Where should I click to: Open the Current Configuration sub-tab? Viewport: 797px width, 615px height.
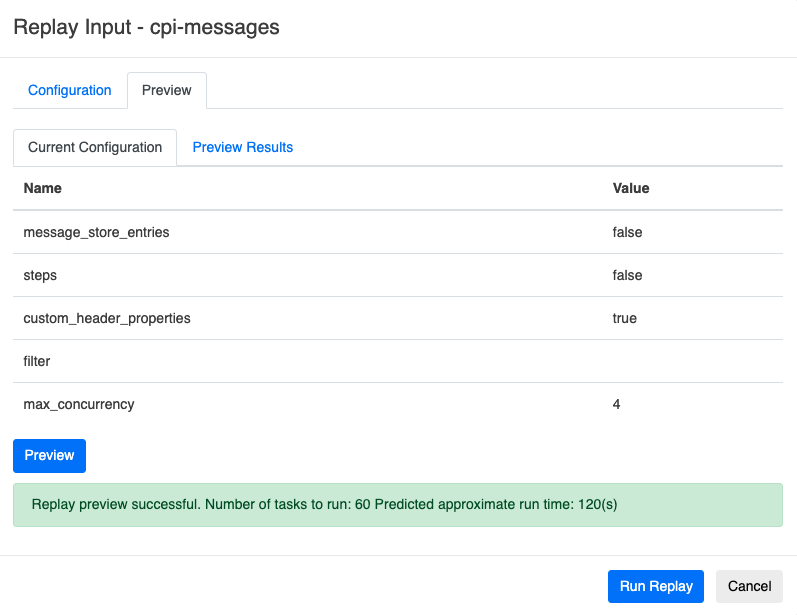95,147
